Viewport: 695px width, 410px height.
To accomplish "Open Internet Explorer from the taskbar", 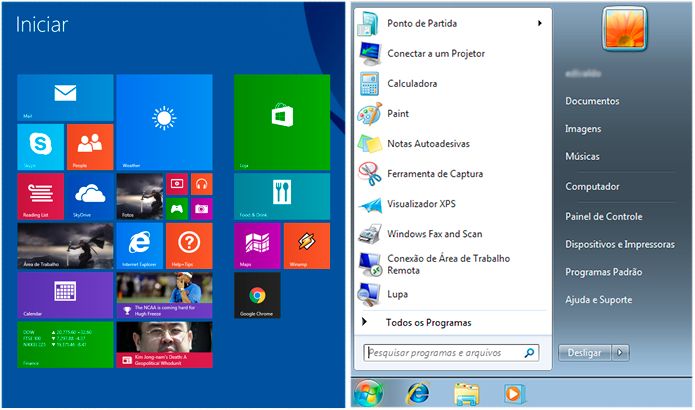I will pos(418,393).
